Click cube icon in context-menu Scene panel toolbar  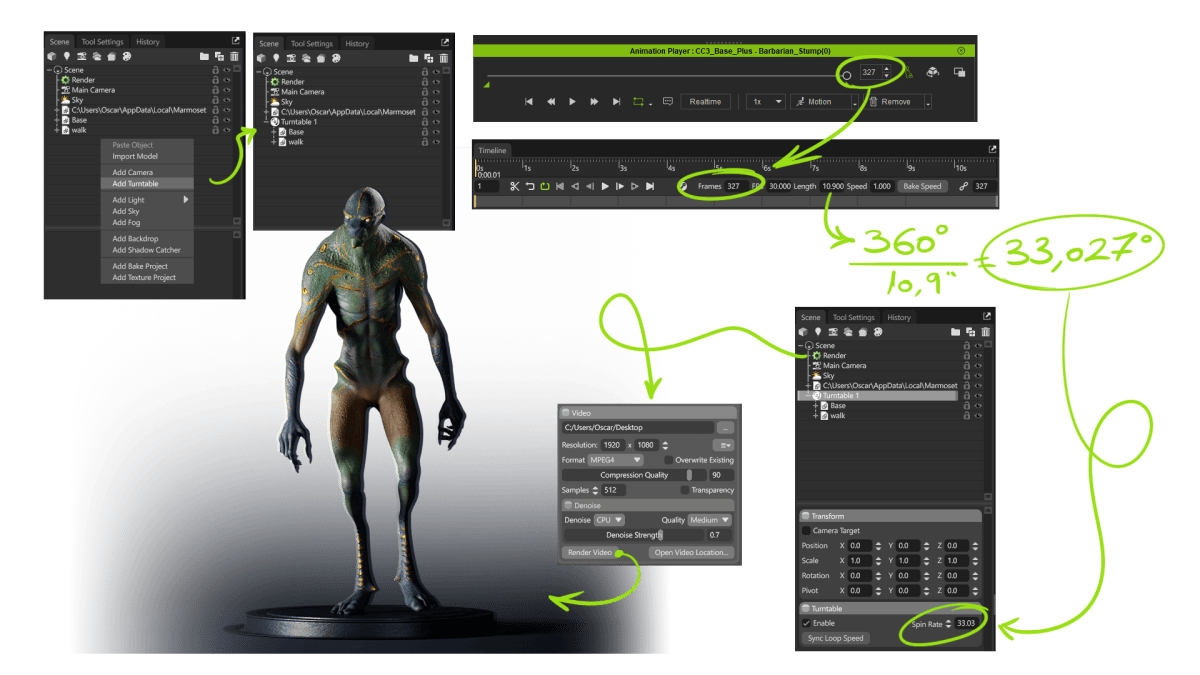click(52, 56)
